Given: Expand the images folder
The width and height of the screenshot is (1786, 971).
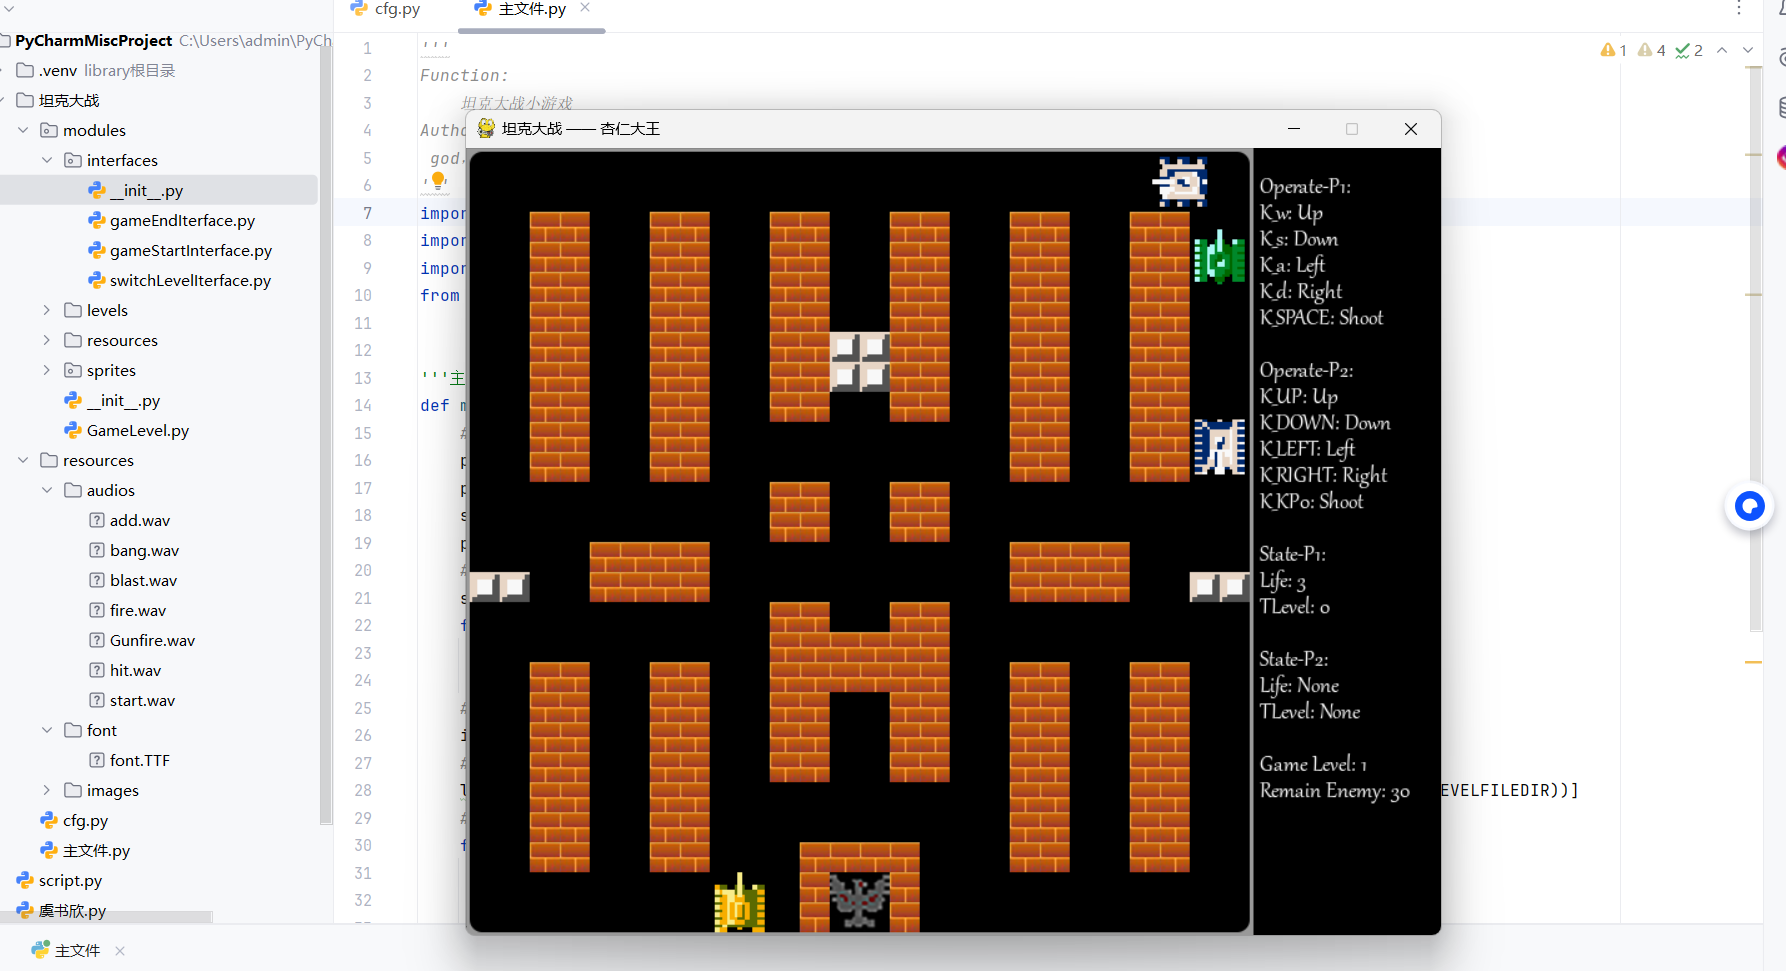Looking at the screenshot, I should pos(47,790).
